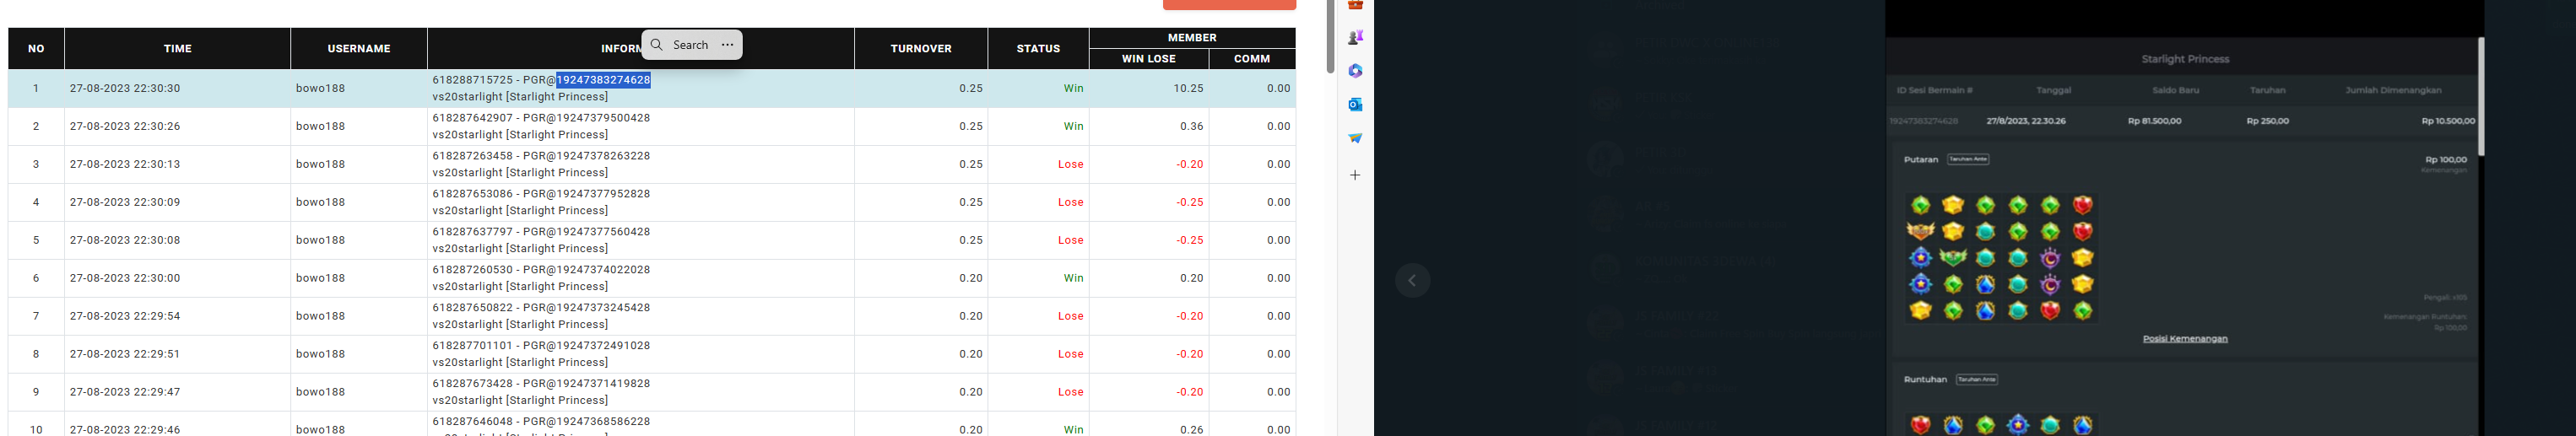Click the Rp 81.500,00 balance value
The width and height of the screenshot is (2576, 436).
[x=2155, y=121]
